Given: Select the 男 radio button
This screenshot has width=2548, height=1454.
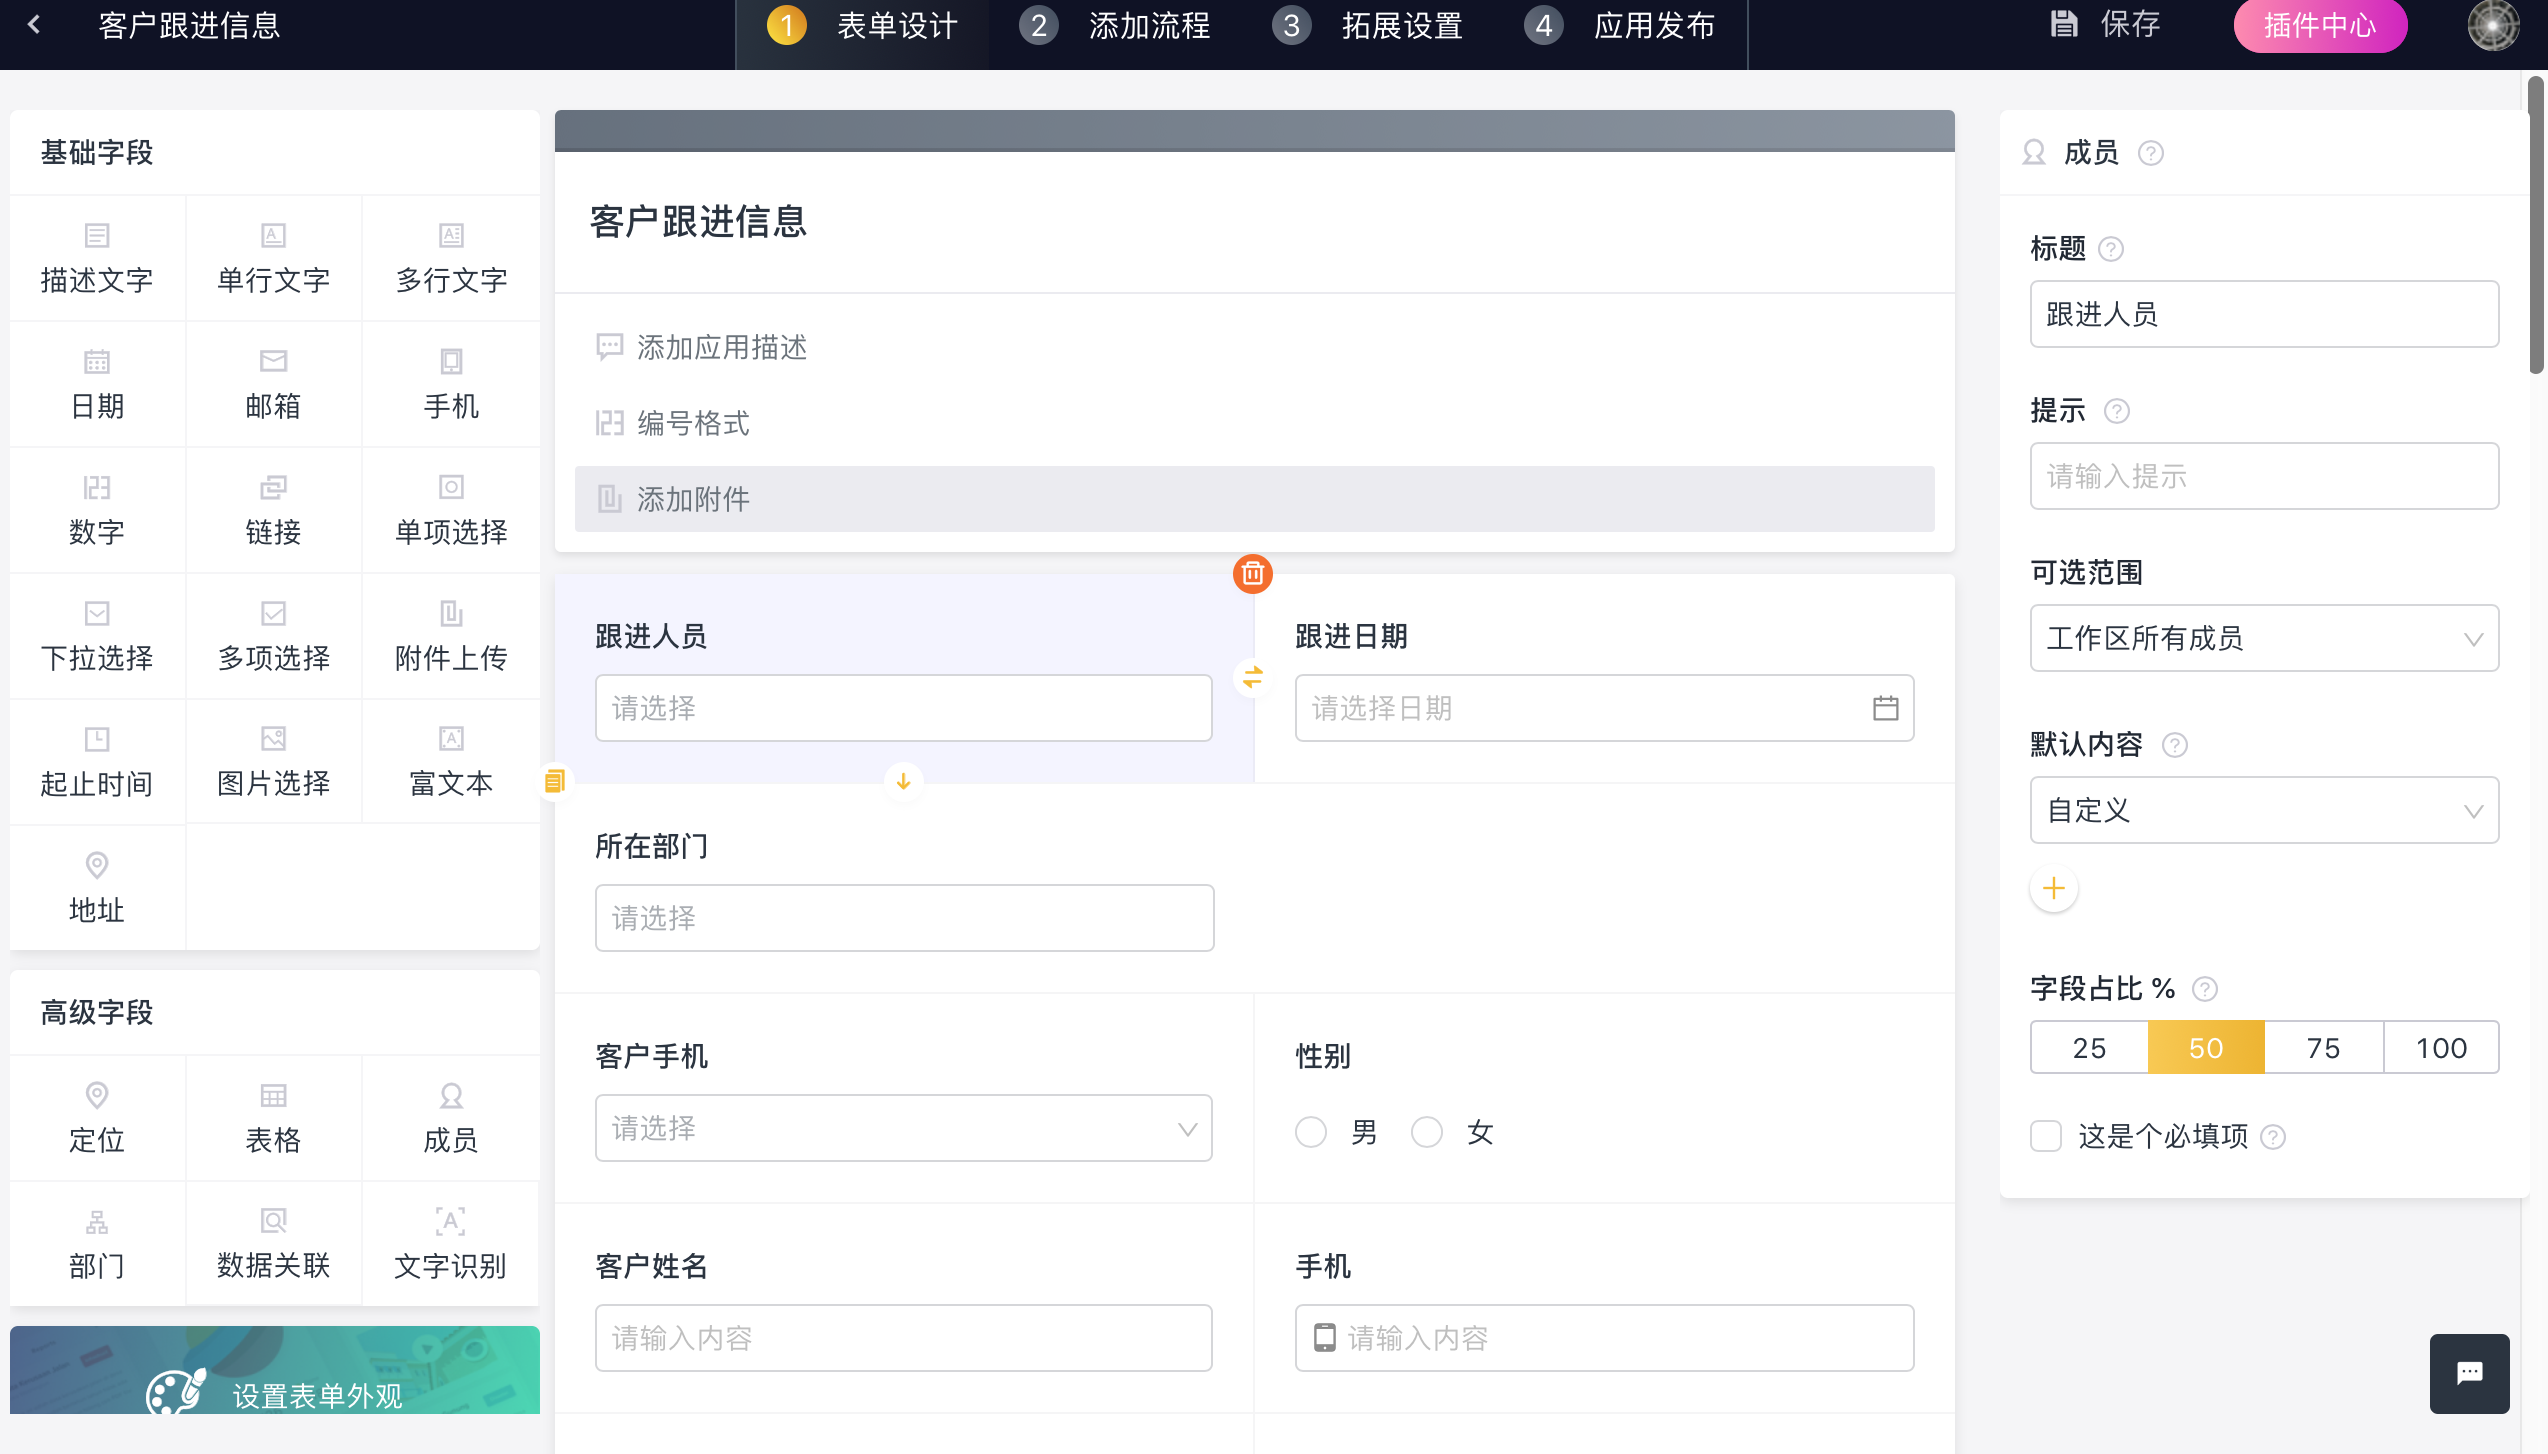Looking at the screenshot, I should [1311, 1132].
